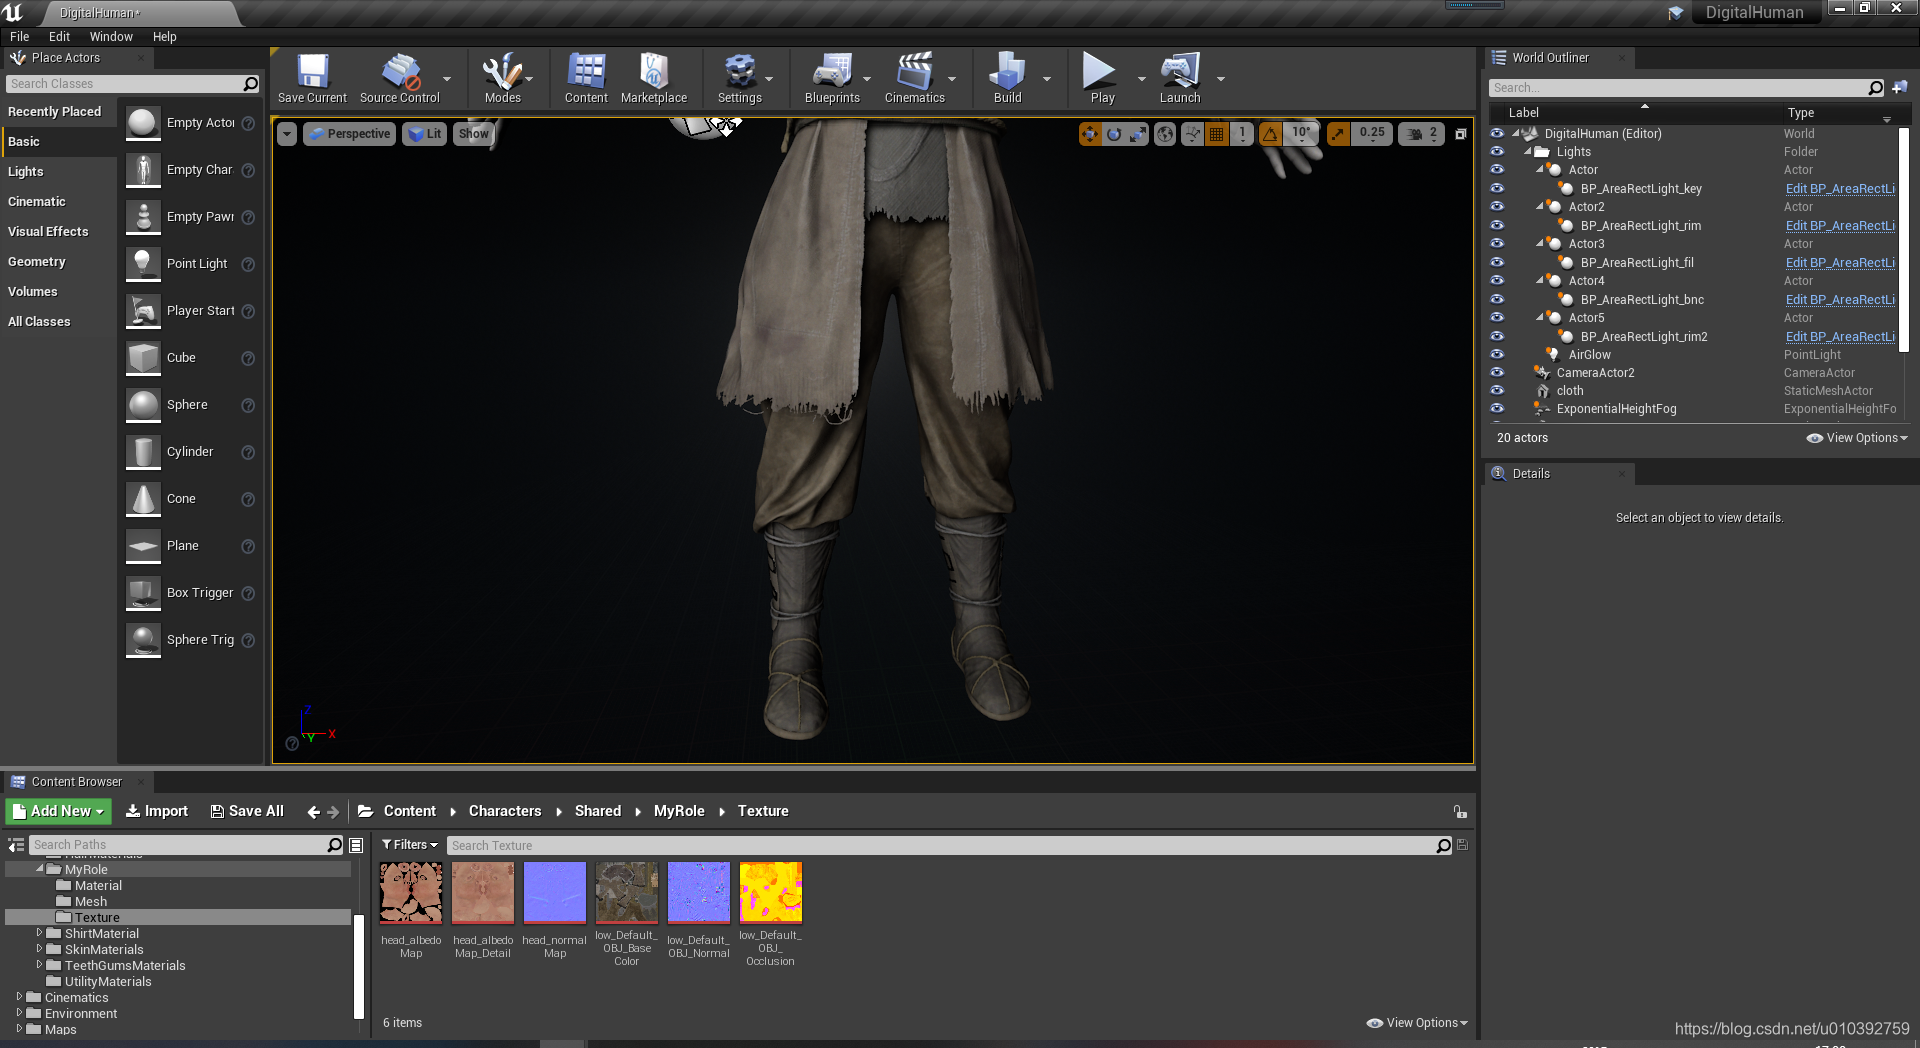Click the Launch toolbar icon
The width and height of the screenshot is (1920, 1048).
pyautogui.click(x=1180, y=78)
